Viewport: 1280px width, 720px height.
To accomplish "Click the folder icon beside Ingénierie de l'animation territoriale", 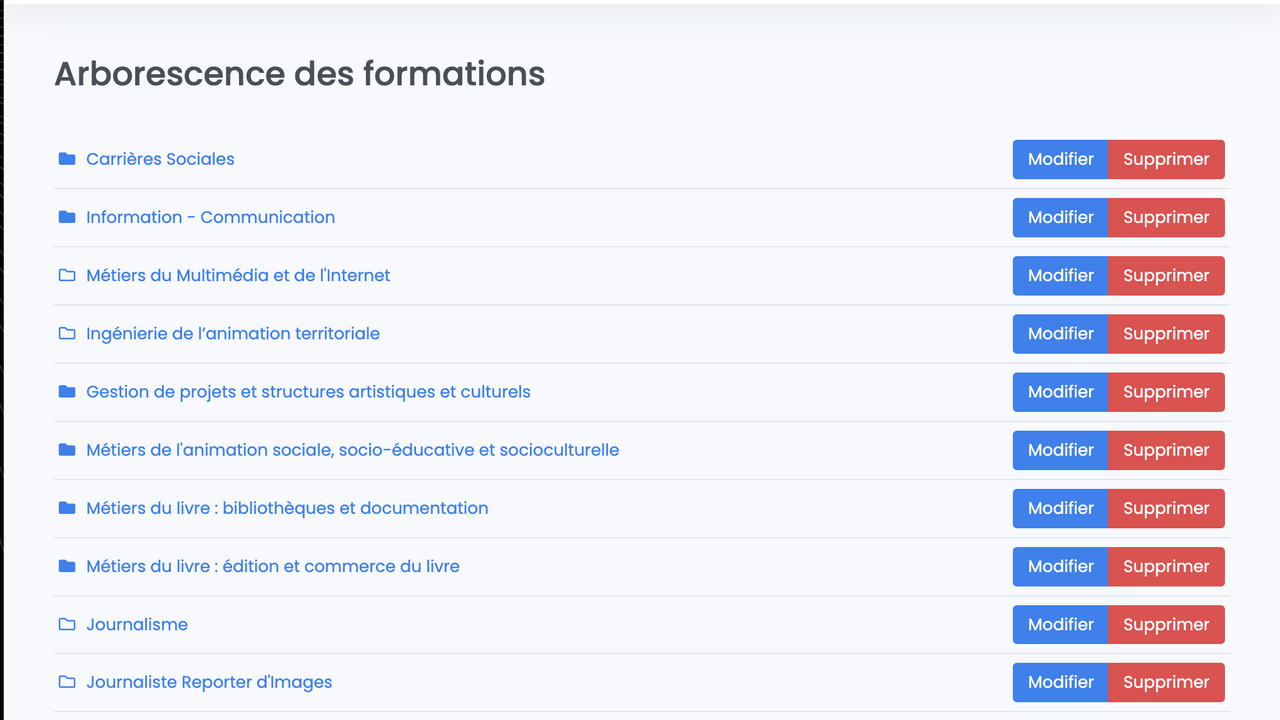I will [67, 333].
